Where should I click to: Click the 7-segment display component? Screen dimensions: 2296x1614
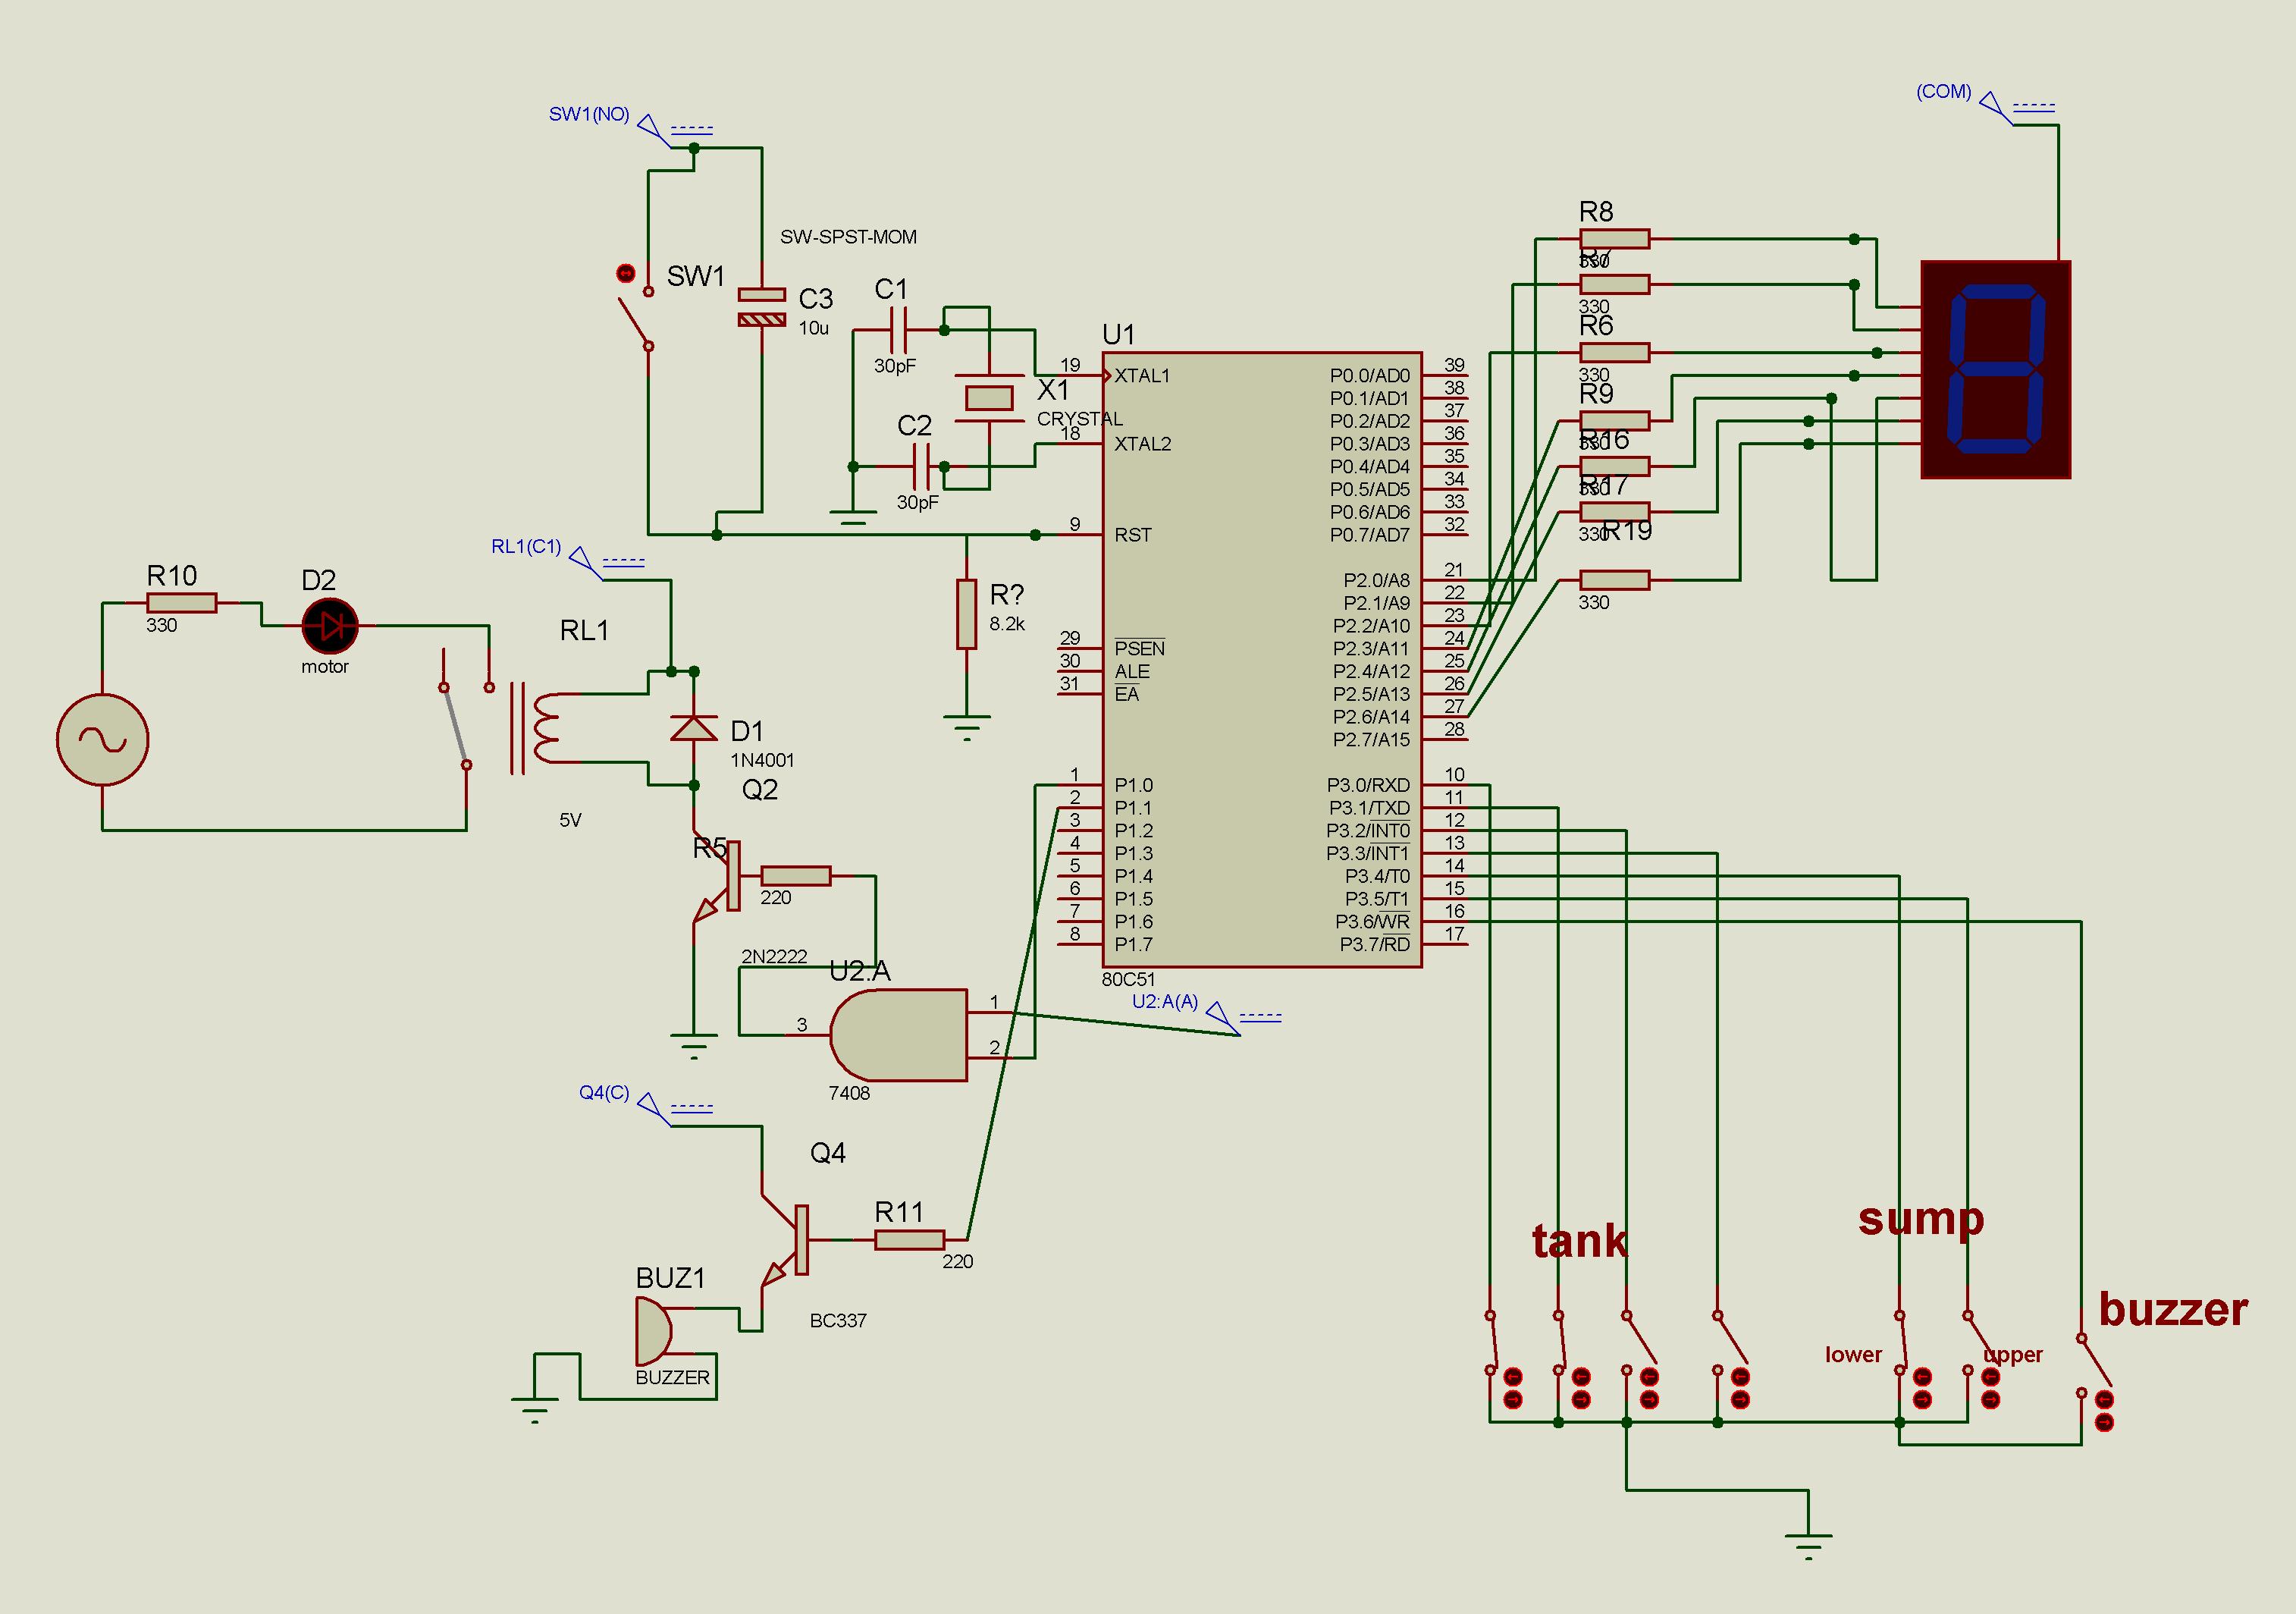pos(1996,369)
